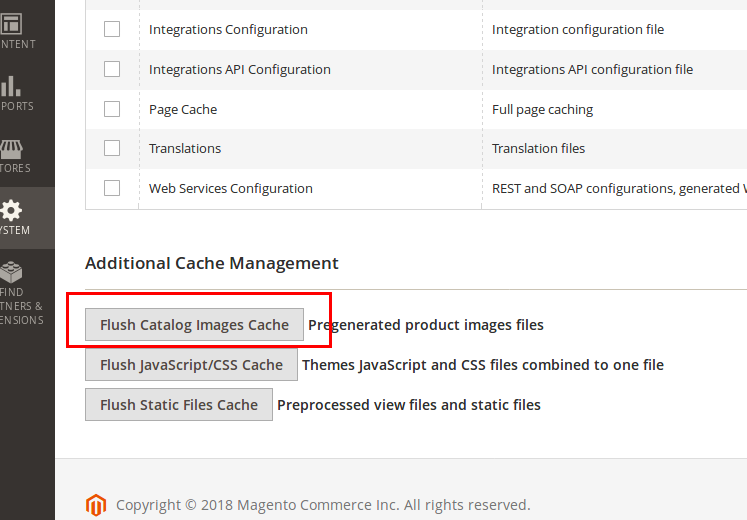747x520 pixels.
Task: Click the Magento logo in the footer
Action: 96,504
